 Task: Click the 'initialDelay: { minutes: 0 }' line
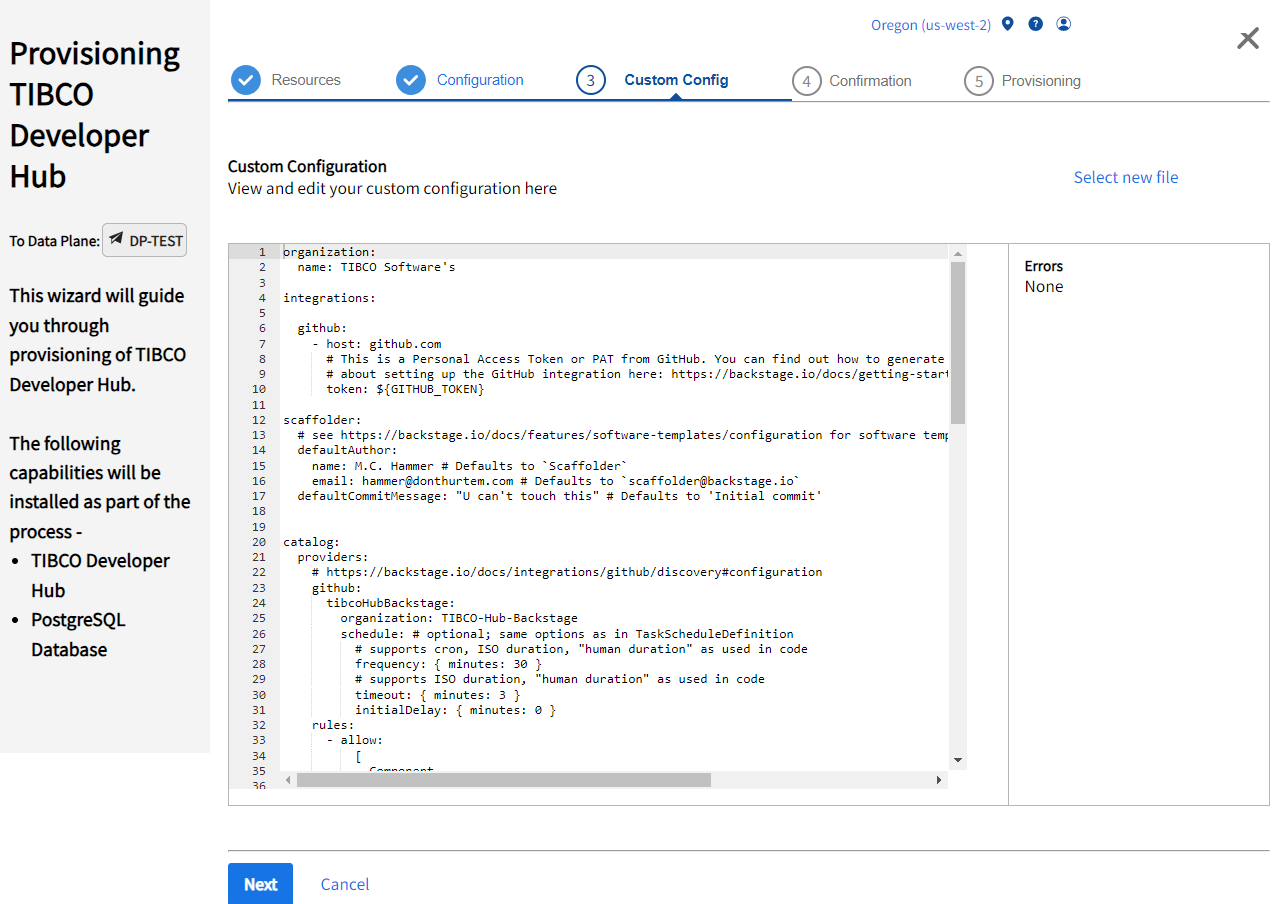point(455,710)
